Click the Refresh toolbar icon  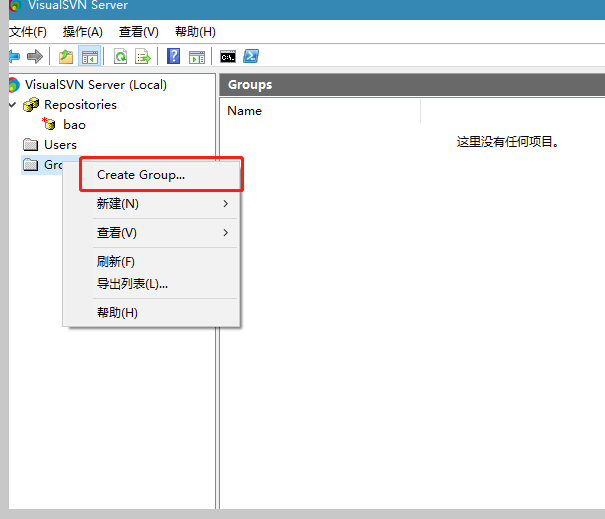tap(121, 57)
